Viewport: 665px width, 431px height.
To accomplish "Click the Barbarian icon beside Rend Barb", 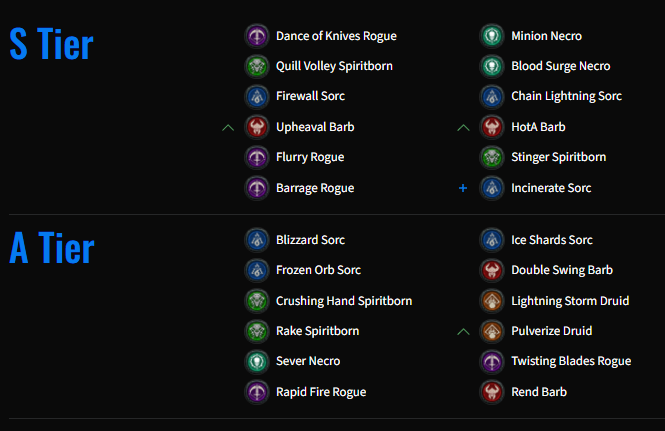I will 492,392.
